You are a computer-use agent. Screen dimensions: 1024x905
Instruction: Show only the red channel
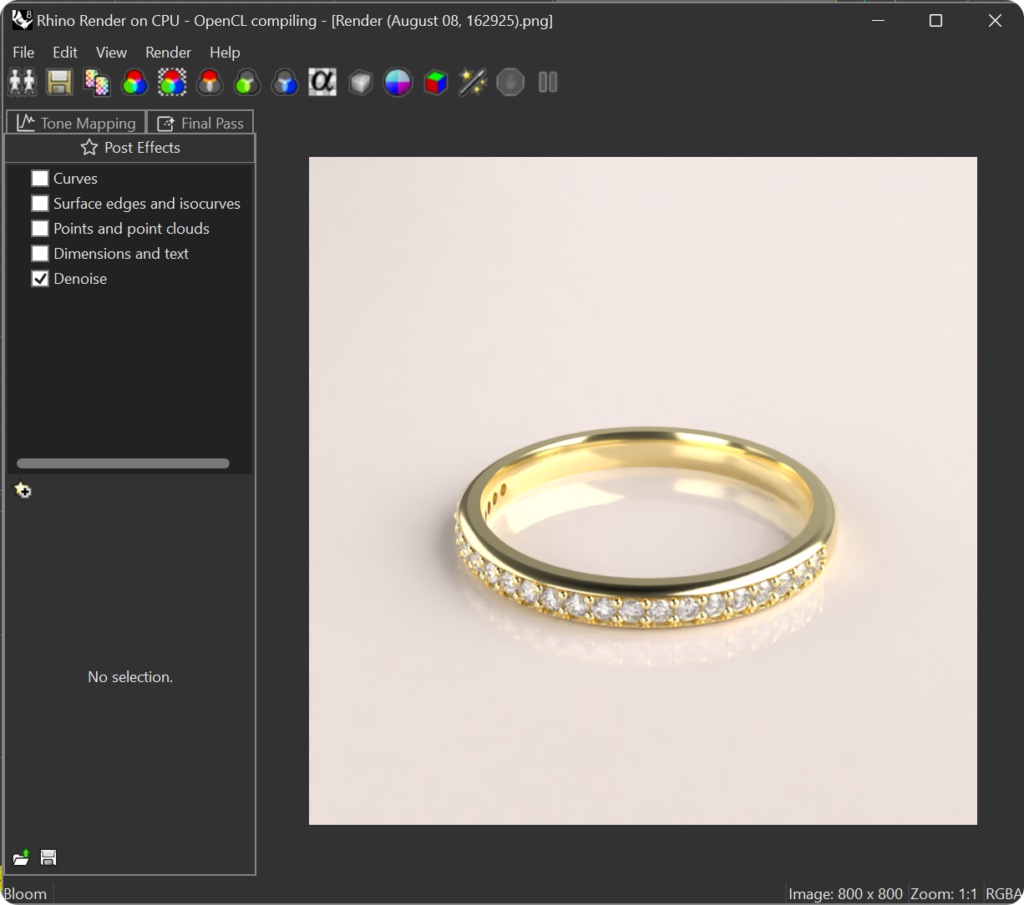pos(210,82)
